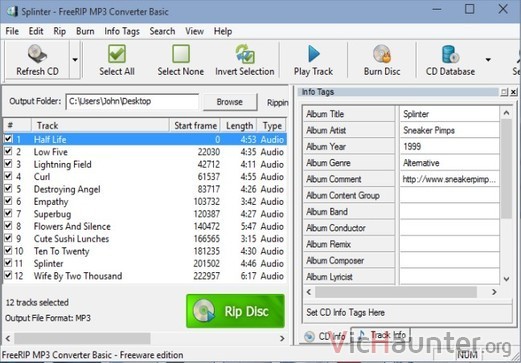
Task: Open the CD Database toolbar icon
Action: 450,54
